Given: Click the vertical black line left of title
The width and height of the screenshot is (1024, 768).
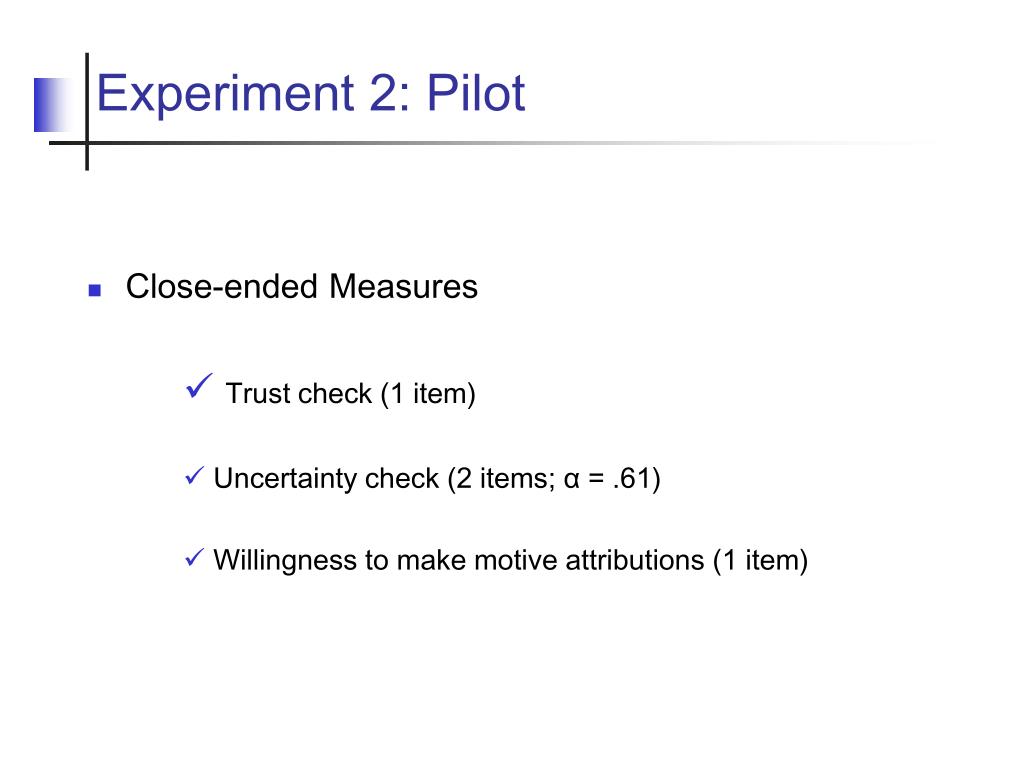Looking at the screenshot, I should click(x=87, y=112).
